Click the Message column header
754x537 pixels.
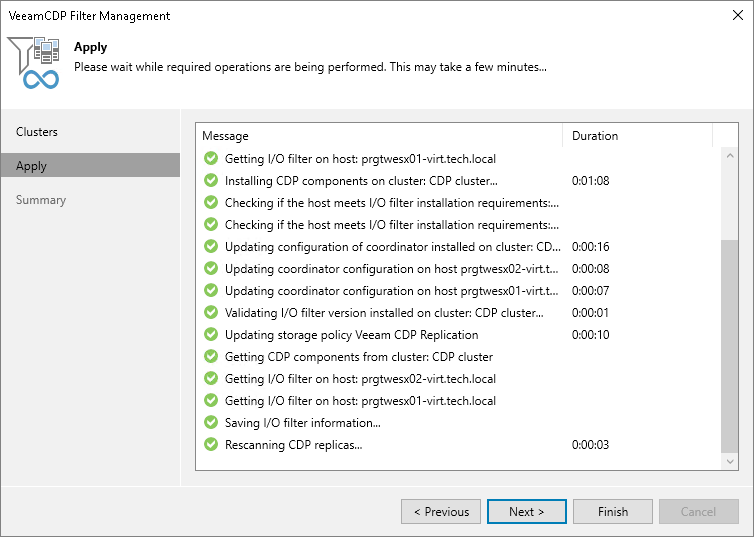tap(379, 136)
